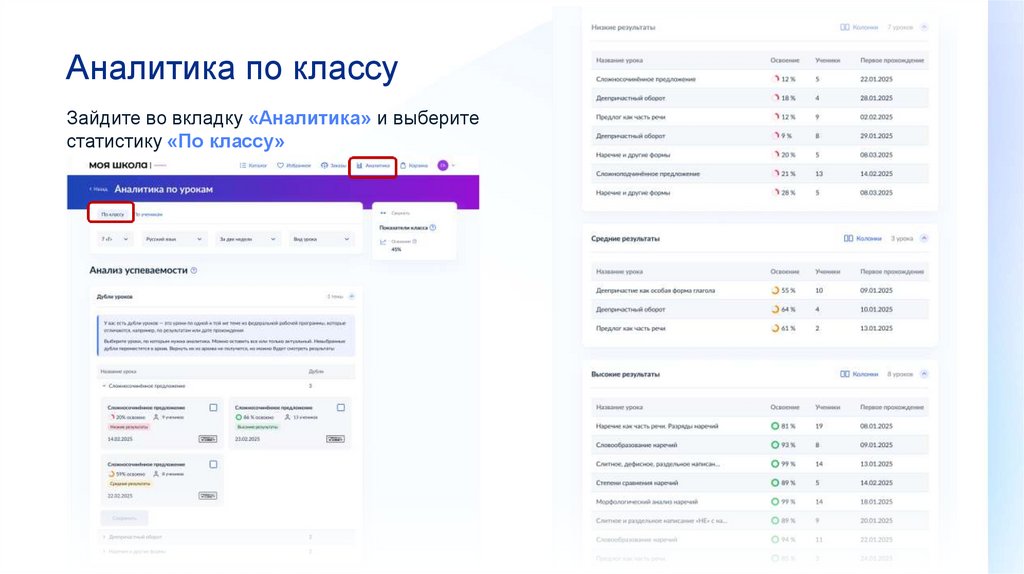Click Первое прохождение header in Низкие результаты

pos(892,60)
